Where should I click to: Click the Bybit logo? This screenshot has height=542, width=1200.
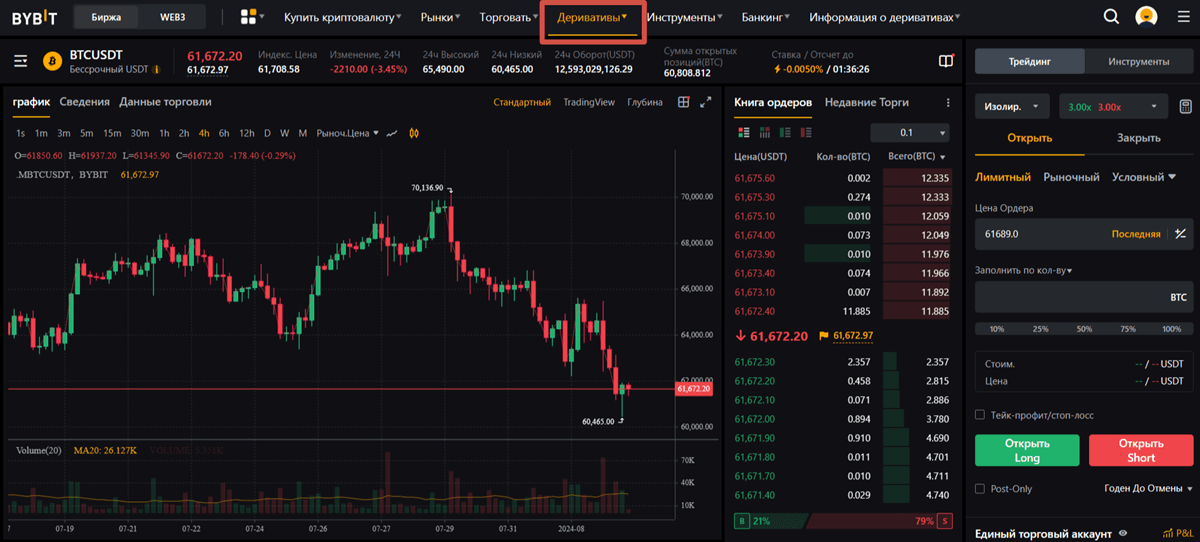click(x=34, y=17)
